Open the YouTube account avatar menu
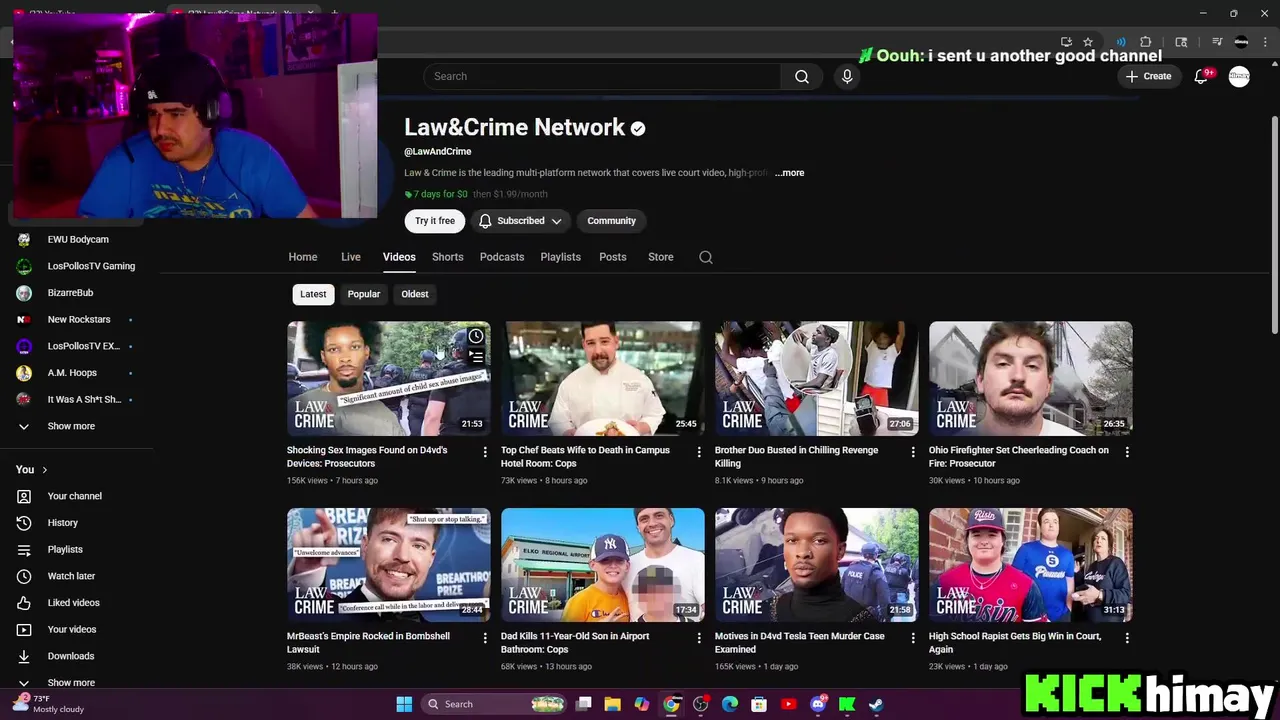Screen dimensions: 1280x720 [x=1239, y=76]
